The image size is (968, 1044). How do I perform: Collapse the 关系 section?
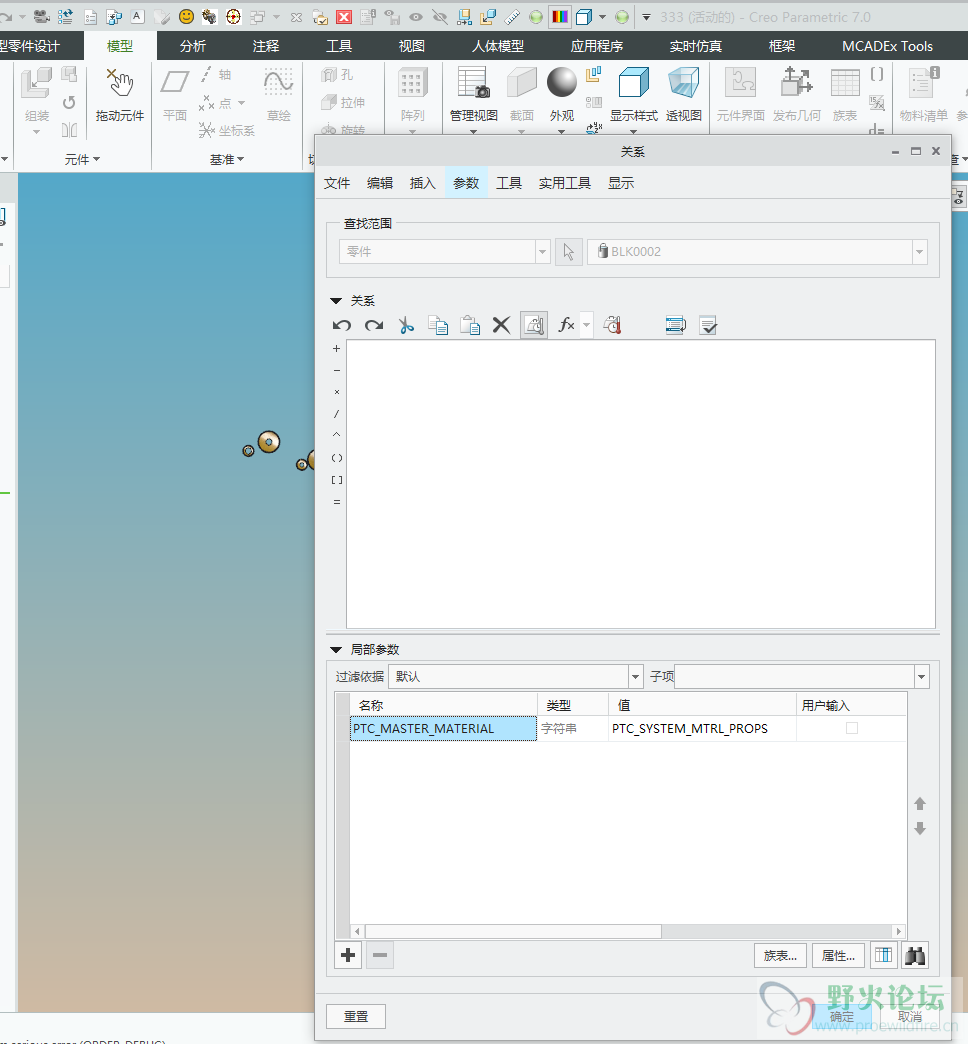coord(336,301)
